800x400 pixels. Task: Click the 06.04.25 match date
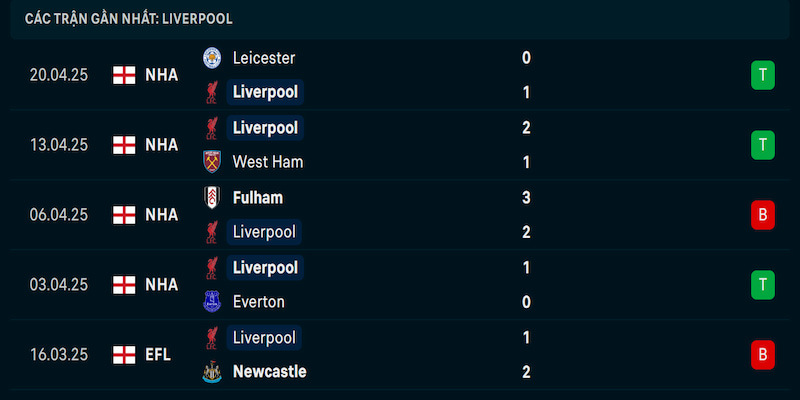(59, 215)
